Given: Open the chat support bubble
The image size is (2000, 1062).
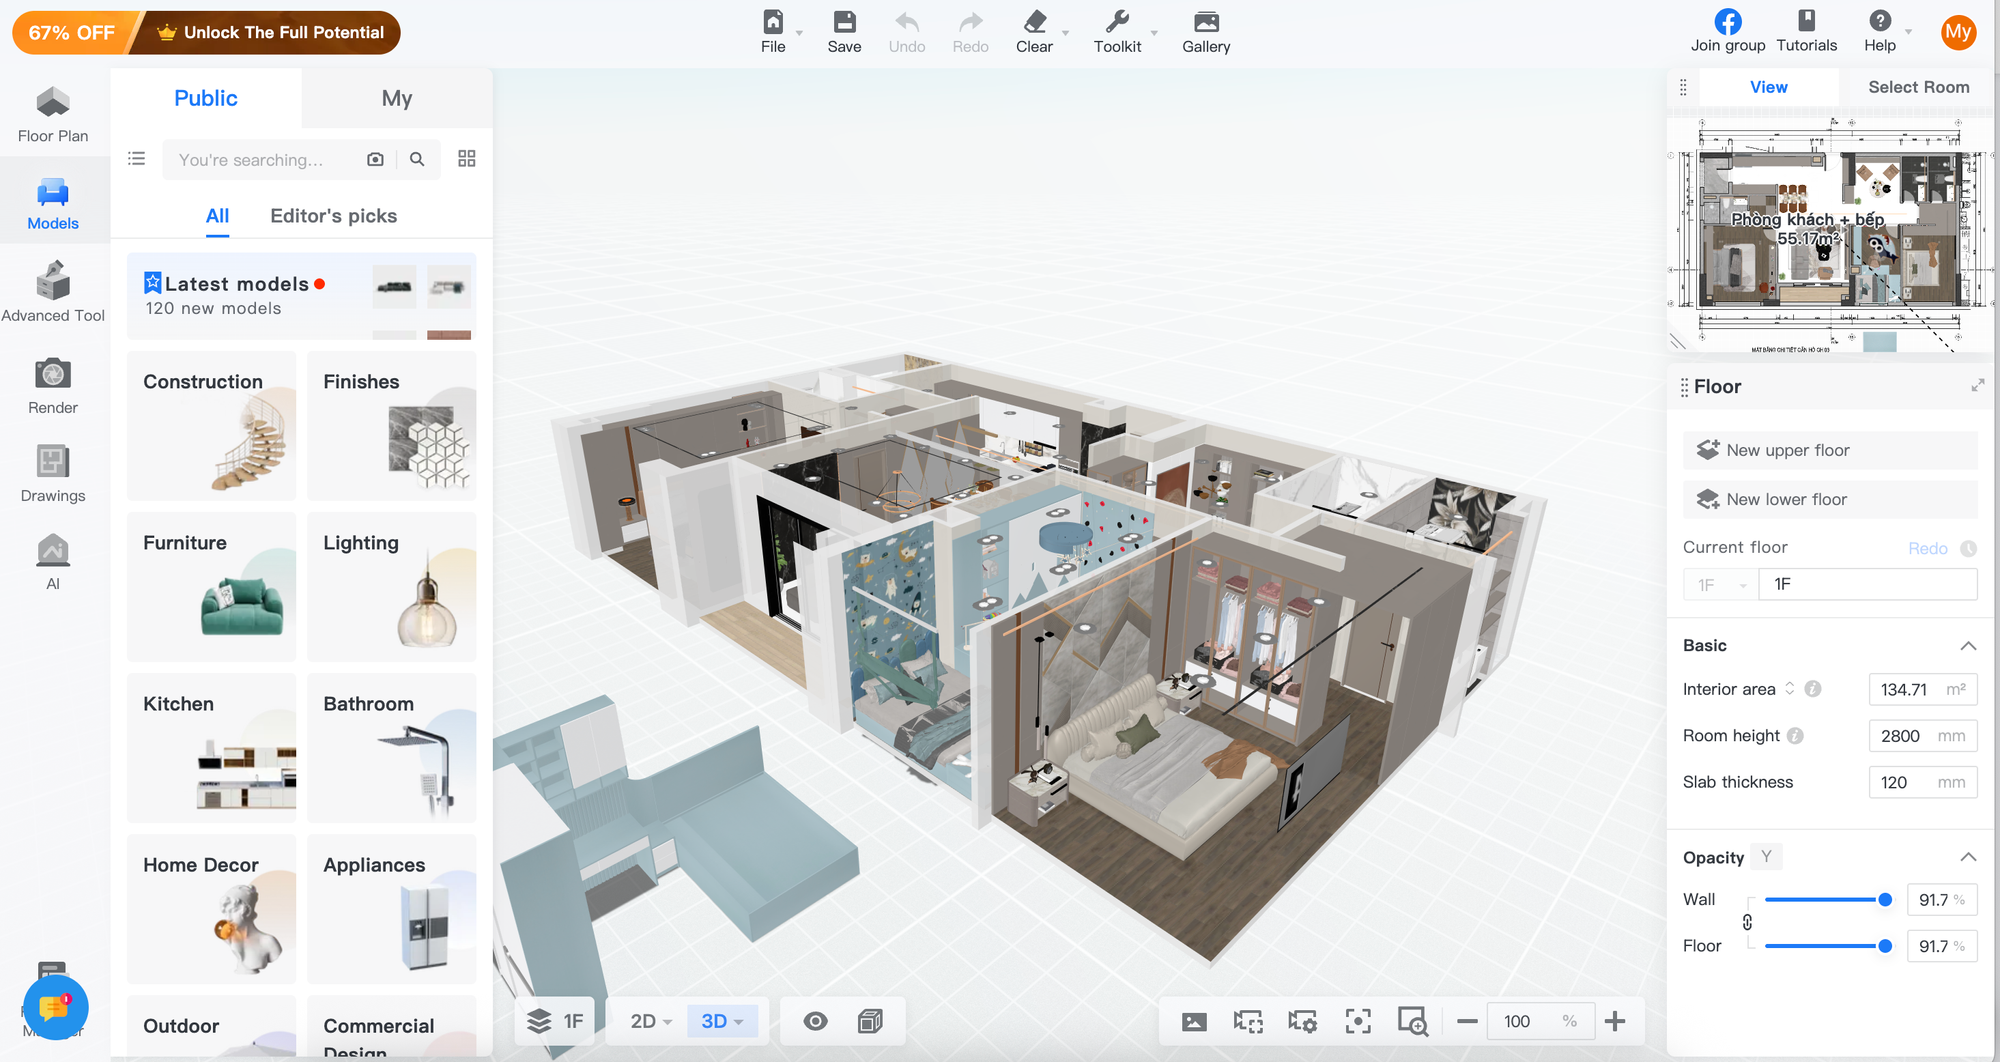Looking at the screenshot, I should point(55,1006).
